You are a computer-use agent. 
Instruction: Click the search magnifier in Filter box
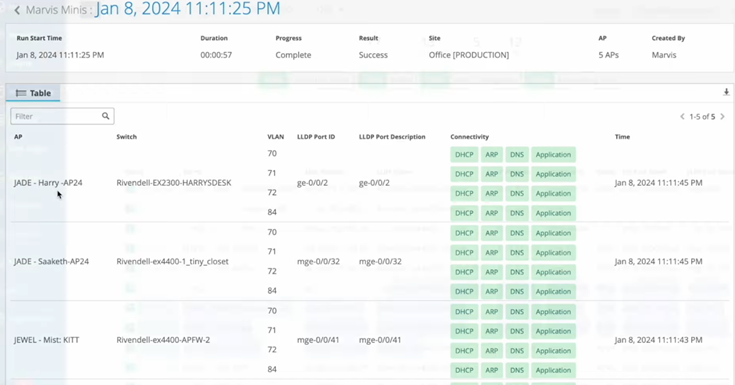[x=105, y=116]
